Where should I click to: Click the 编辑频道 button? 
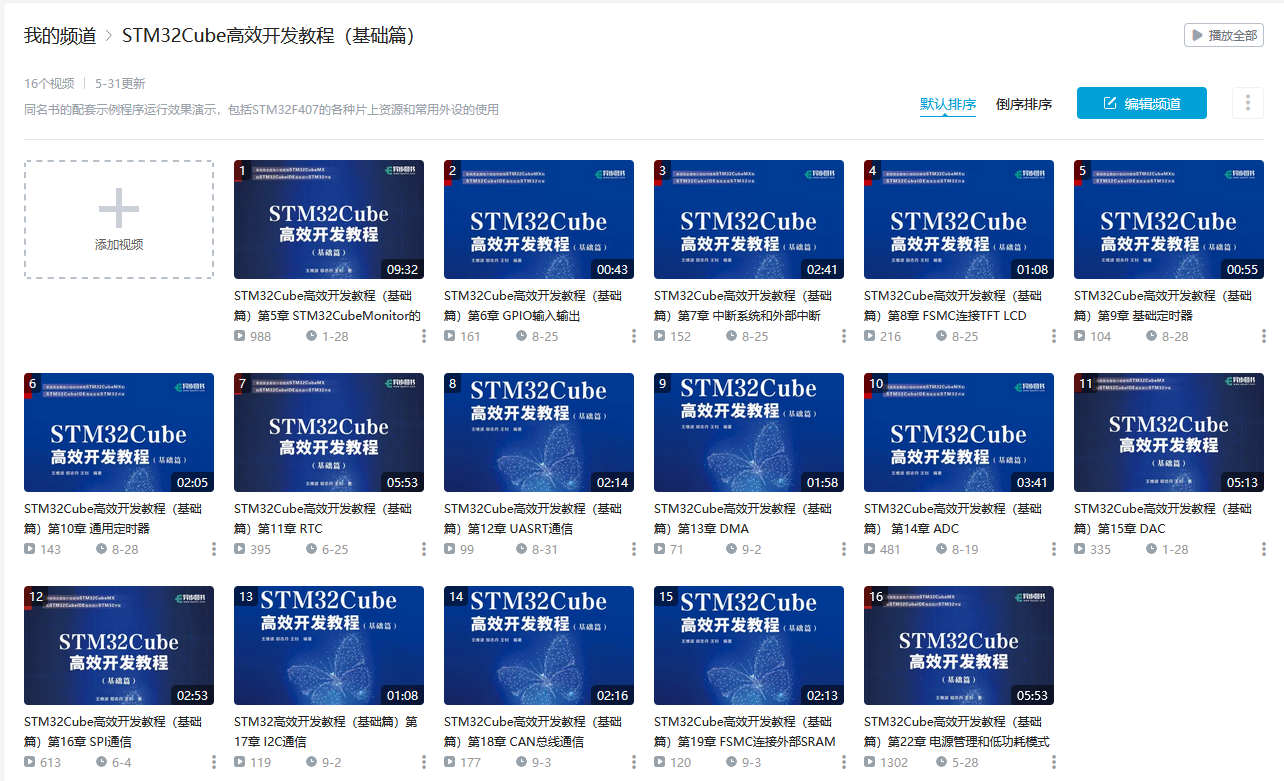pos(1141,102)
